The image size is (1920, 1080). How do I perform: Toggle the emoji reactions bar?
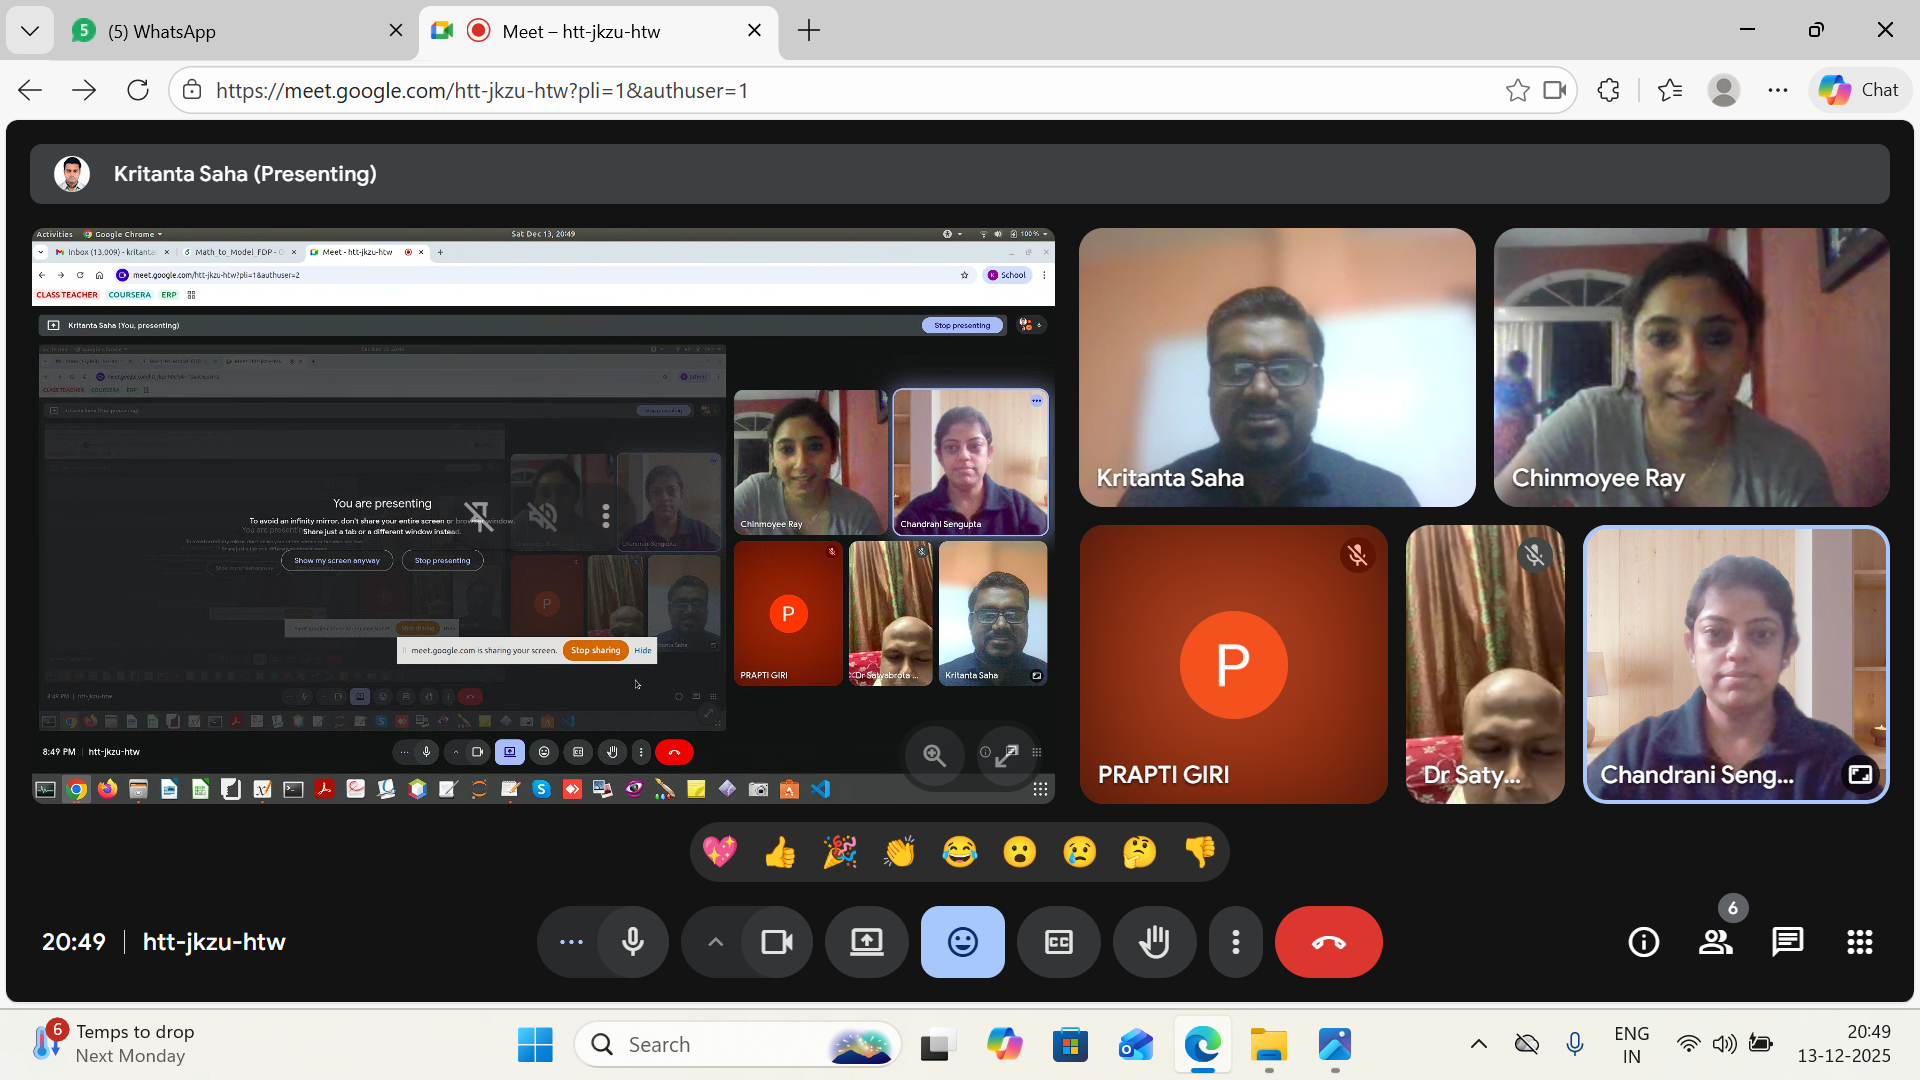962,942
